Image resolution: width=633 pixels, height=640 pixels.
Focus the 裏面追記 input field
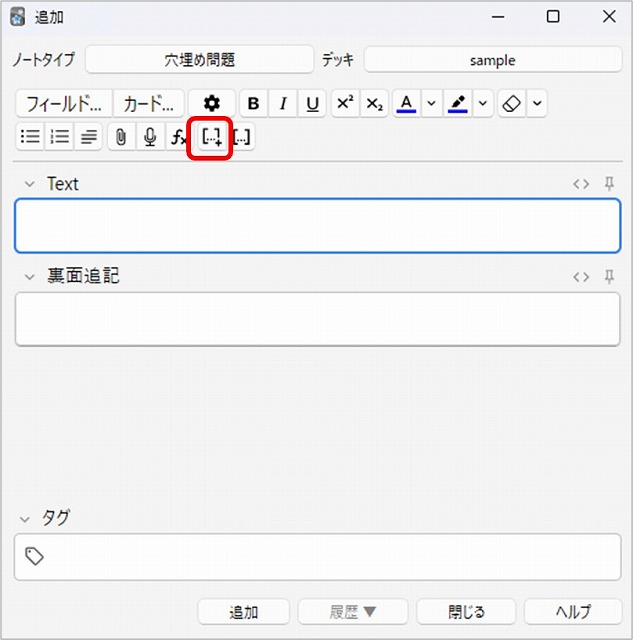coord(318,319)
